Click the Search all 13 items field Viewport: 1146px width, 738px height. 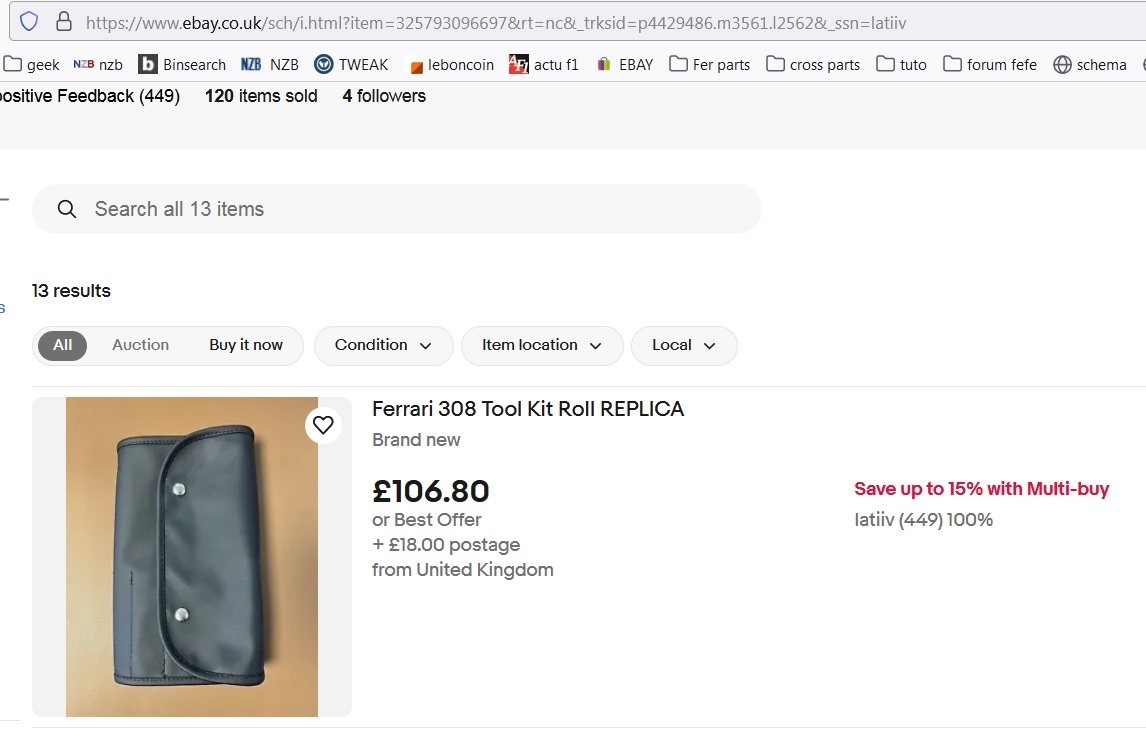pyautogui.click(x=400, y=209)
